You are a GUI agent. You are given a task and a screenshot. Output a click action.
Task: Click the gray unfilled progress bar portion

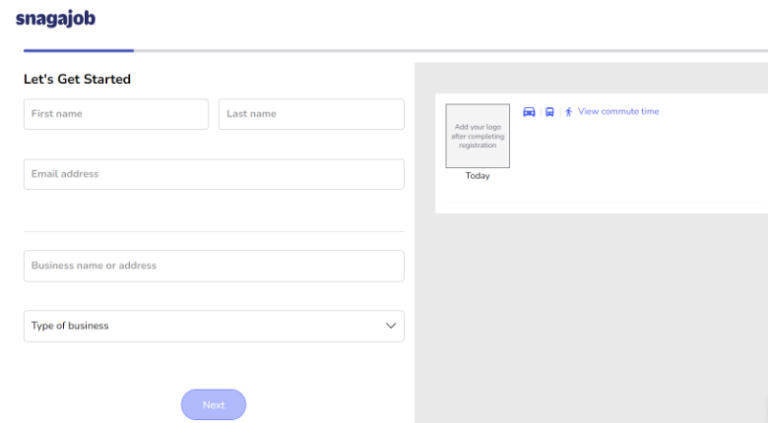point(450,50)
